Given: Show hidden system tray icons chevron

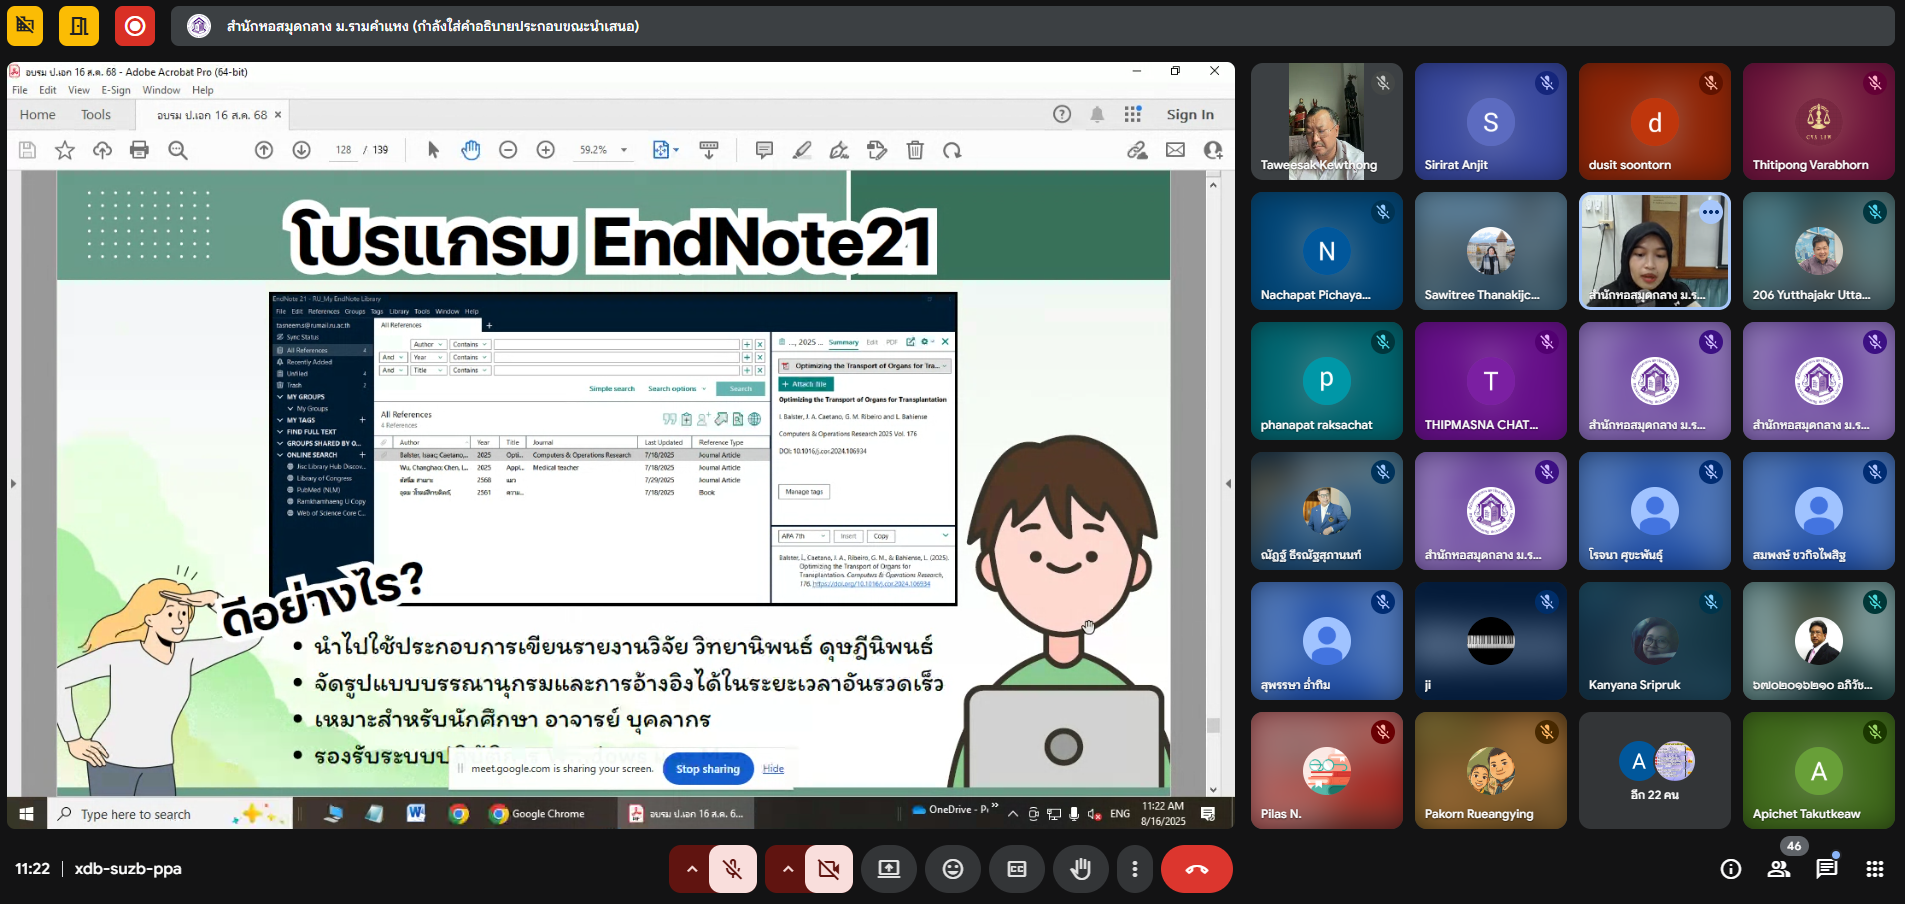Looking at the screenshot, I should (x=1013, y=814).
